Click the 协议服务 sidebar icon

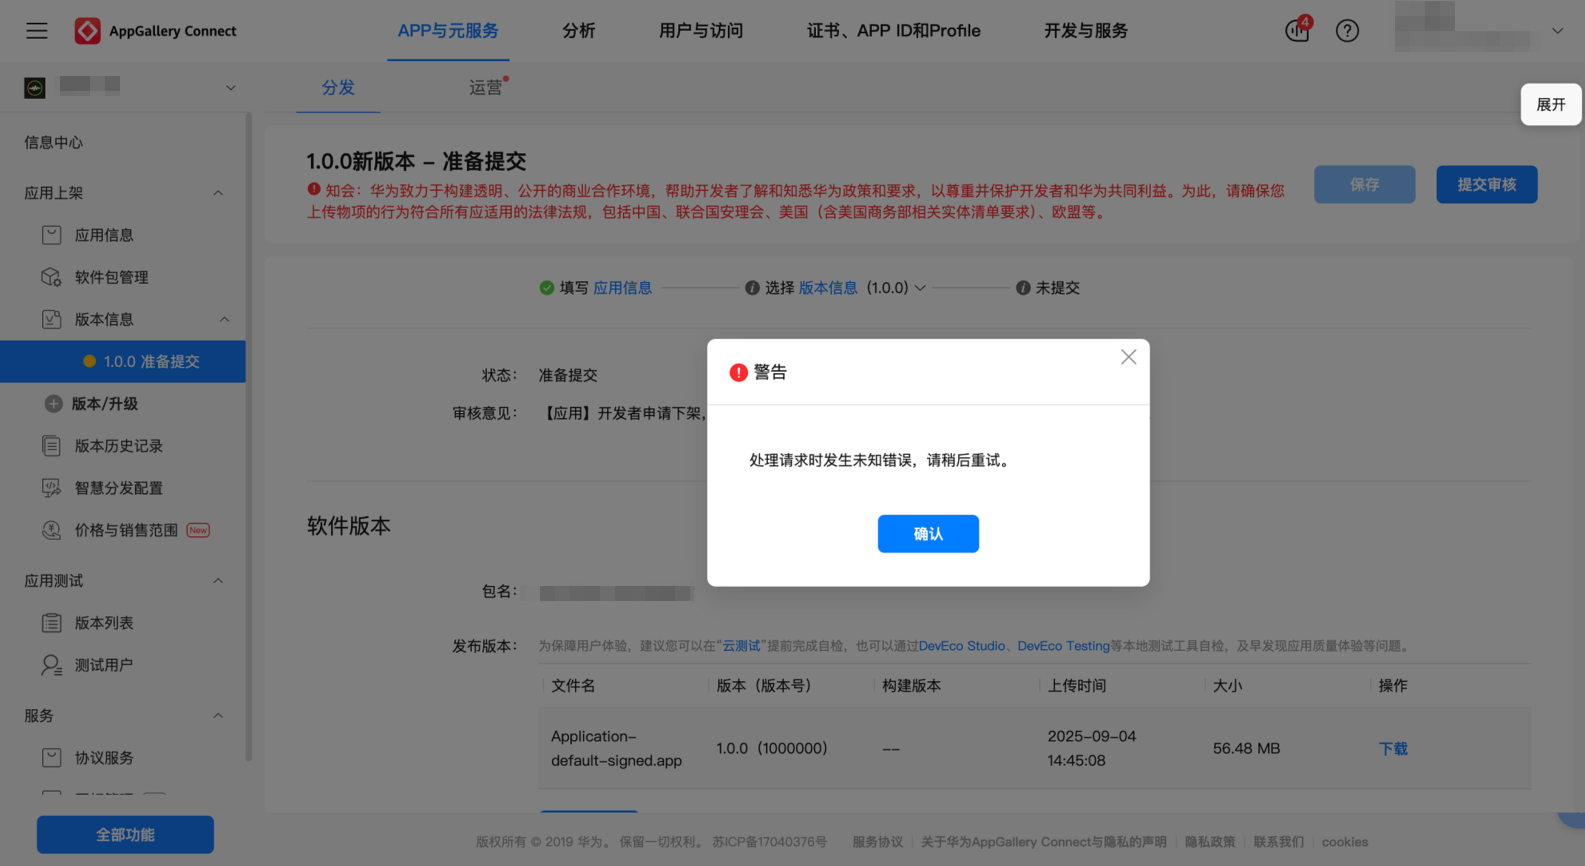[52, 758]
